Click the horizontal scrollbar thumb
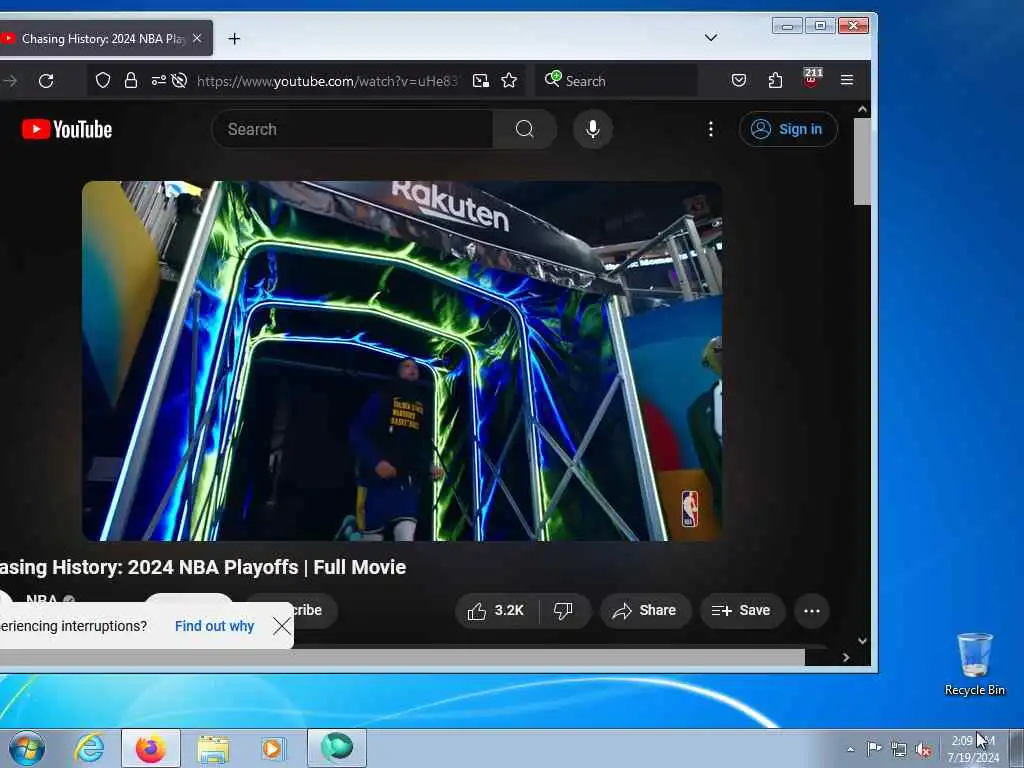The height and width of the screenshot is (768, 1024). [402, 658]
